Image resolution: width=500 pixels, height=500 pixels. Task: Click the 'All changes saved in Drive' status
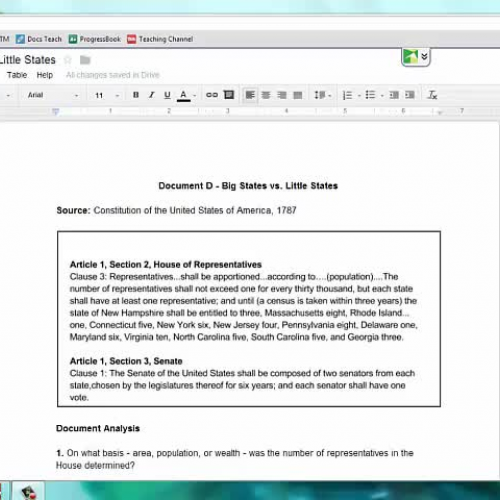(x=113, y=75)
